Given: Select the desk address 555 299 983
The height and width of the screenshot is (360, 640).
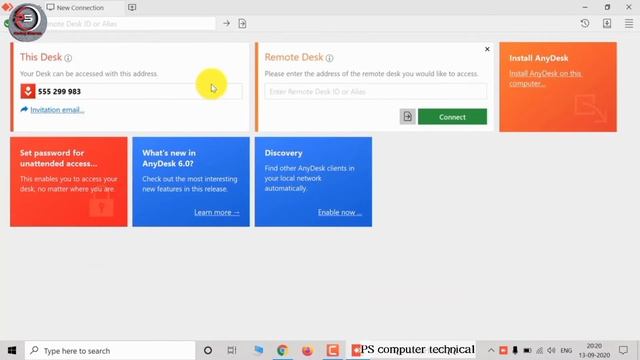Looking at the screenshot, I should pyautogui.click(x=59, y=91).
